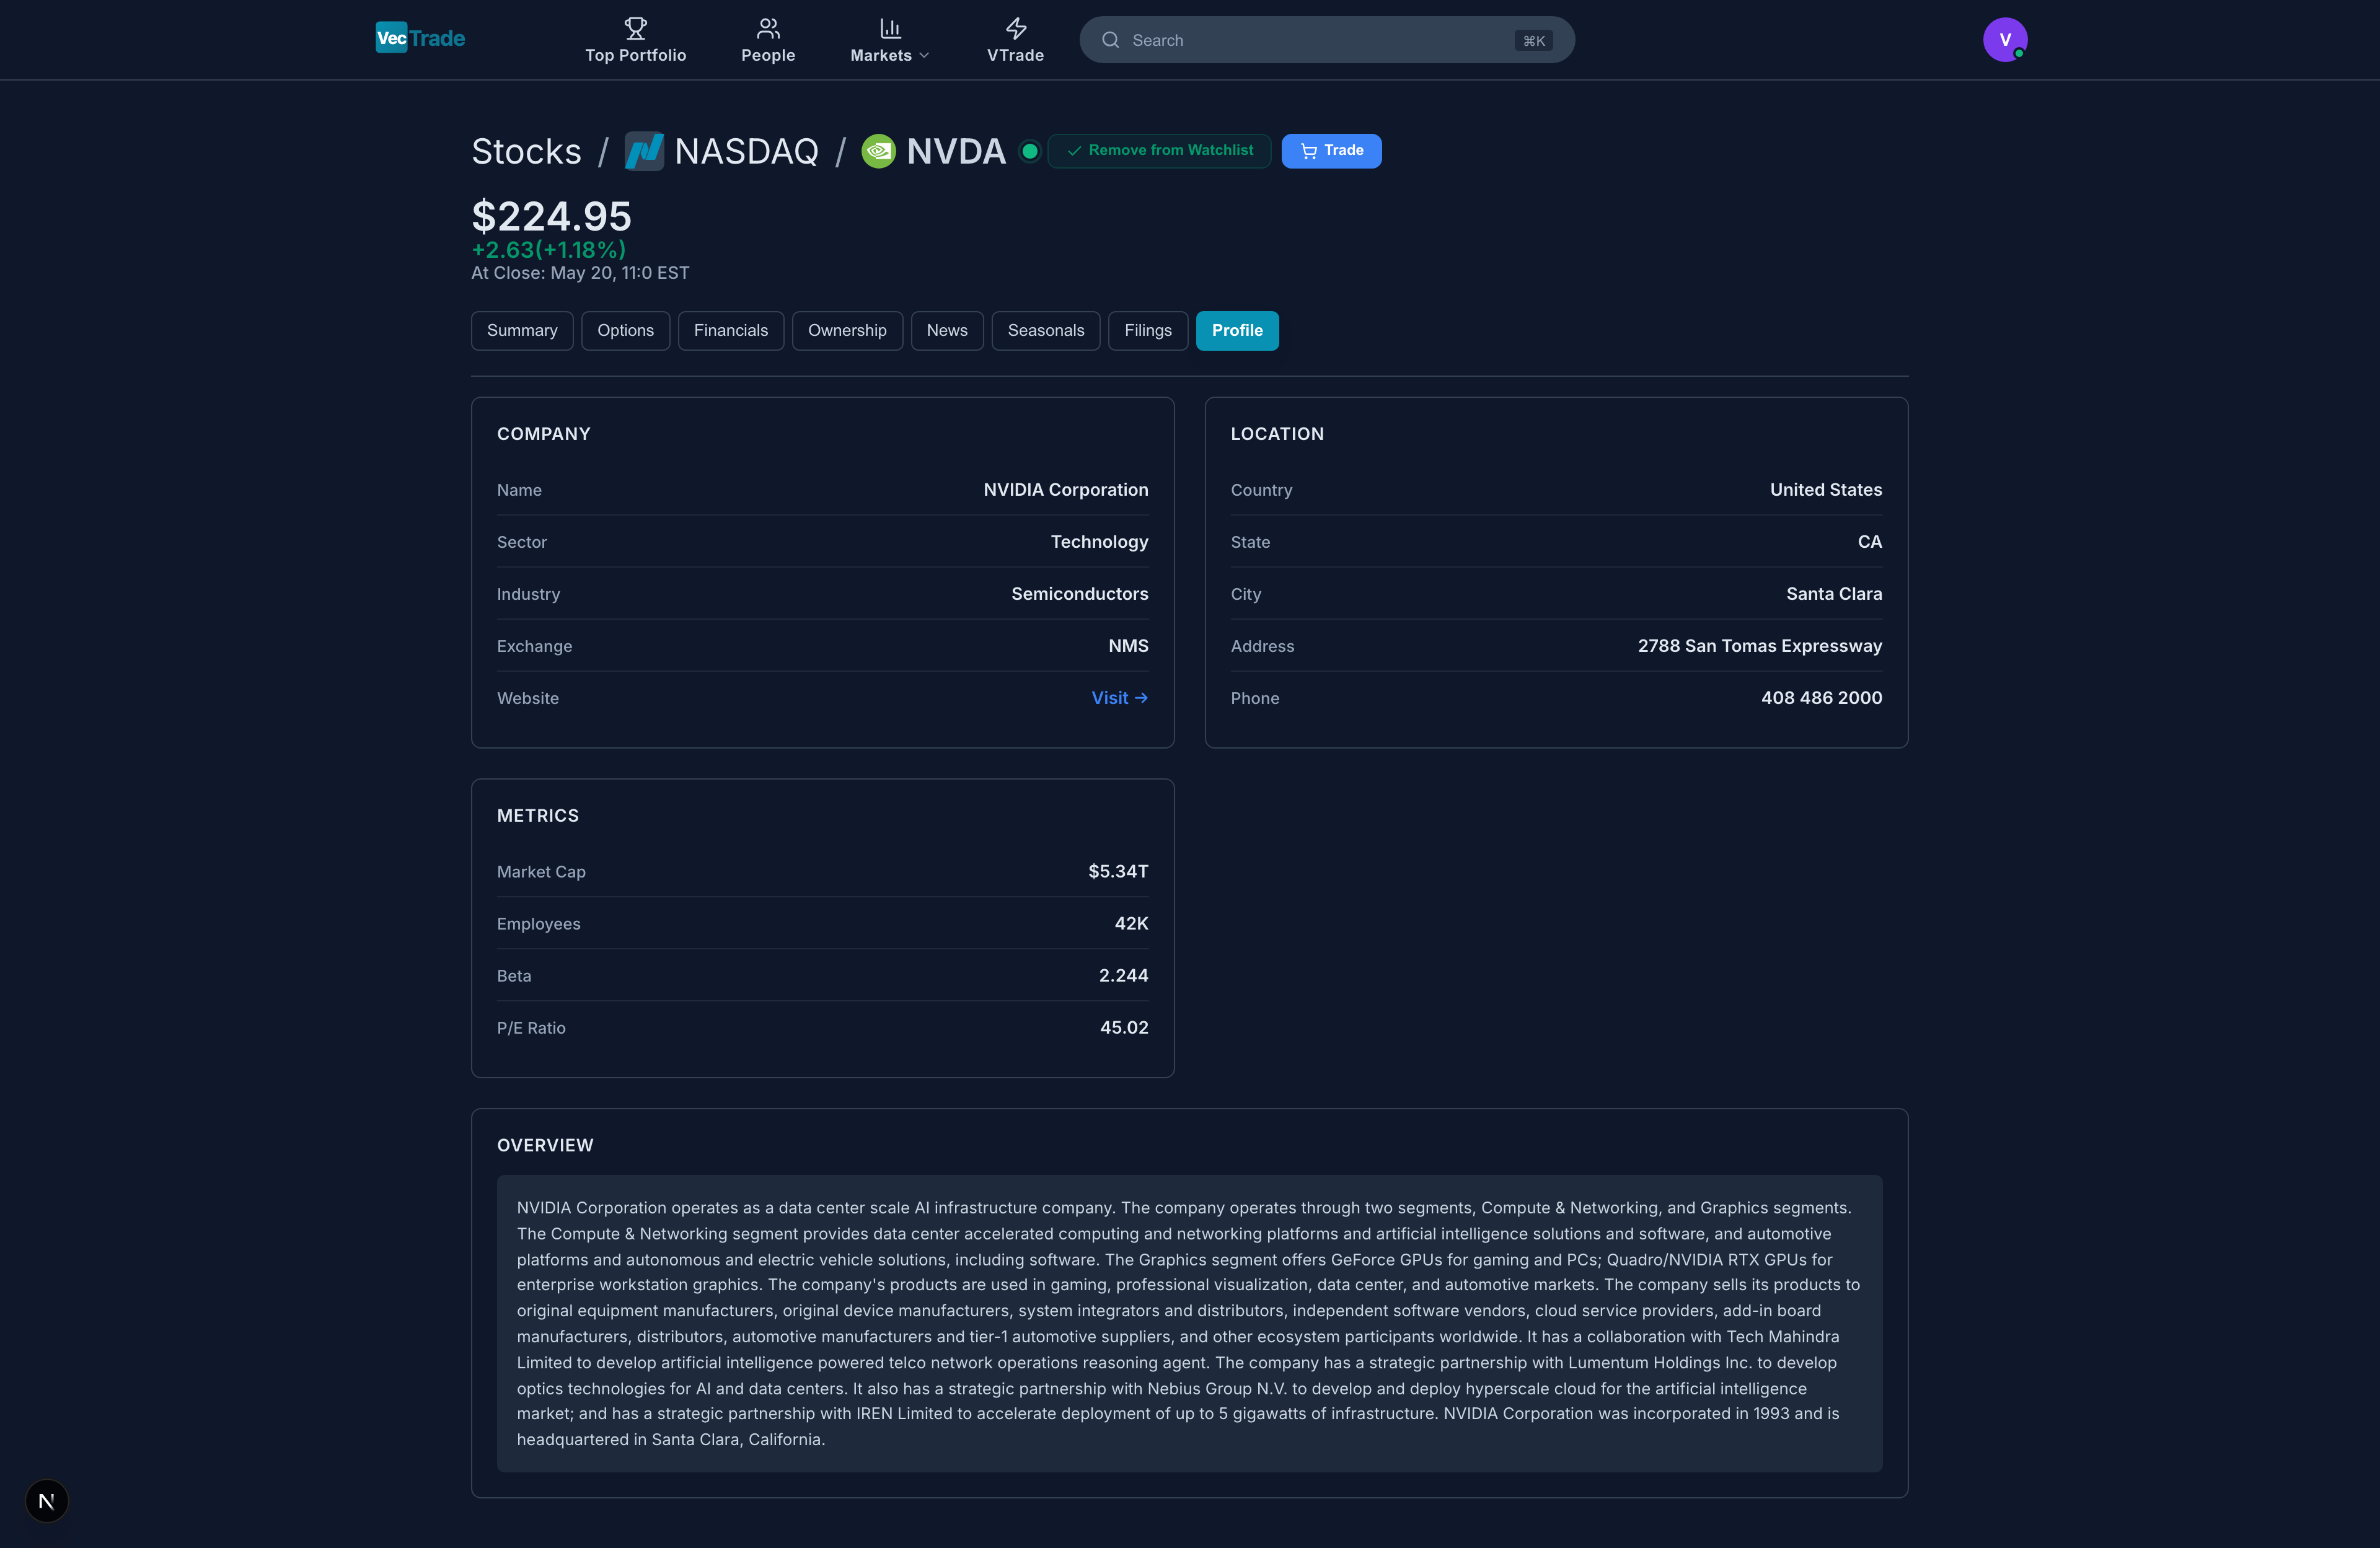Remove NVDA from Watchlist
The height and width of the screenshot is (1548, 2380).
[1159, 151]
